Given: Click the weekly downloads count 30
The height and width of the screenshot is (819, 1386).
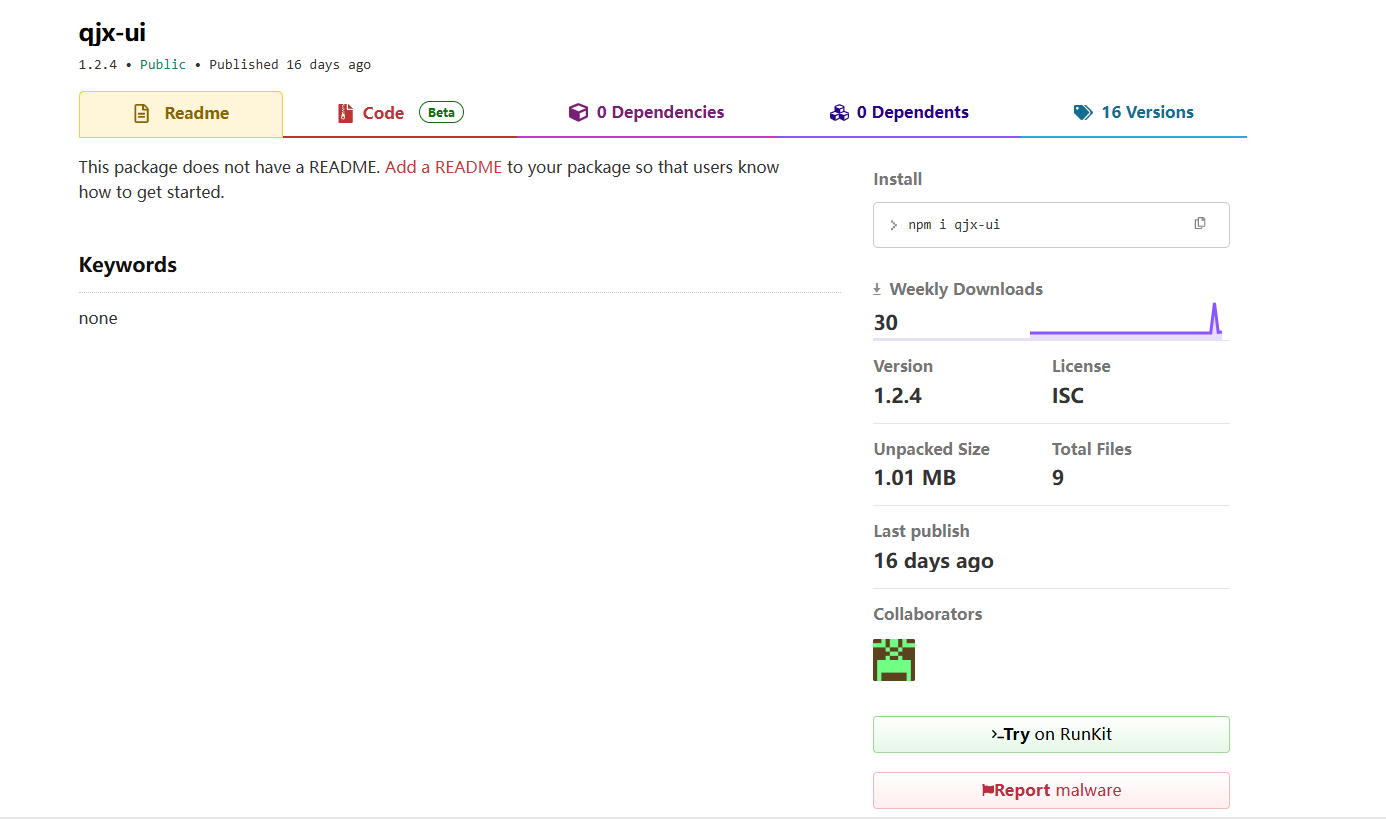Looking at the screenshot, I should [x=886, y=322].
